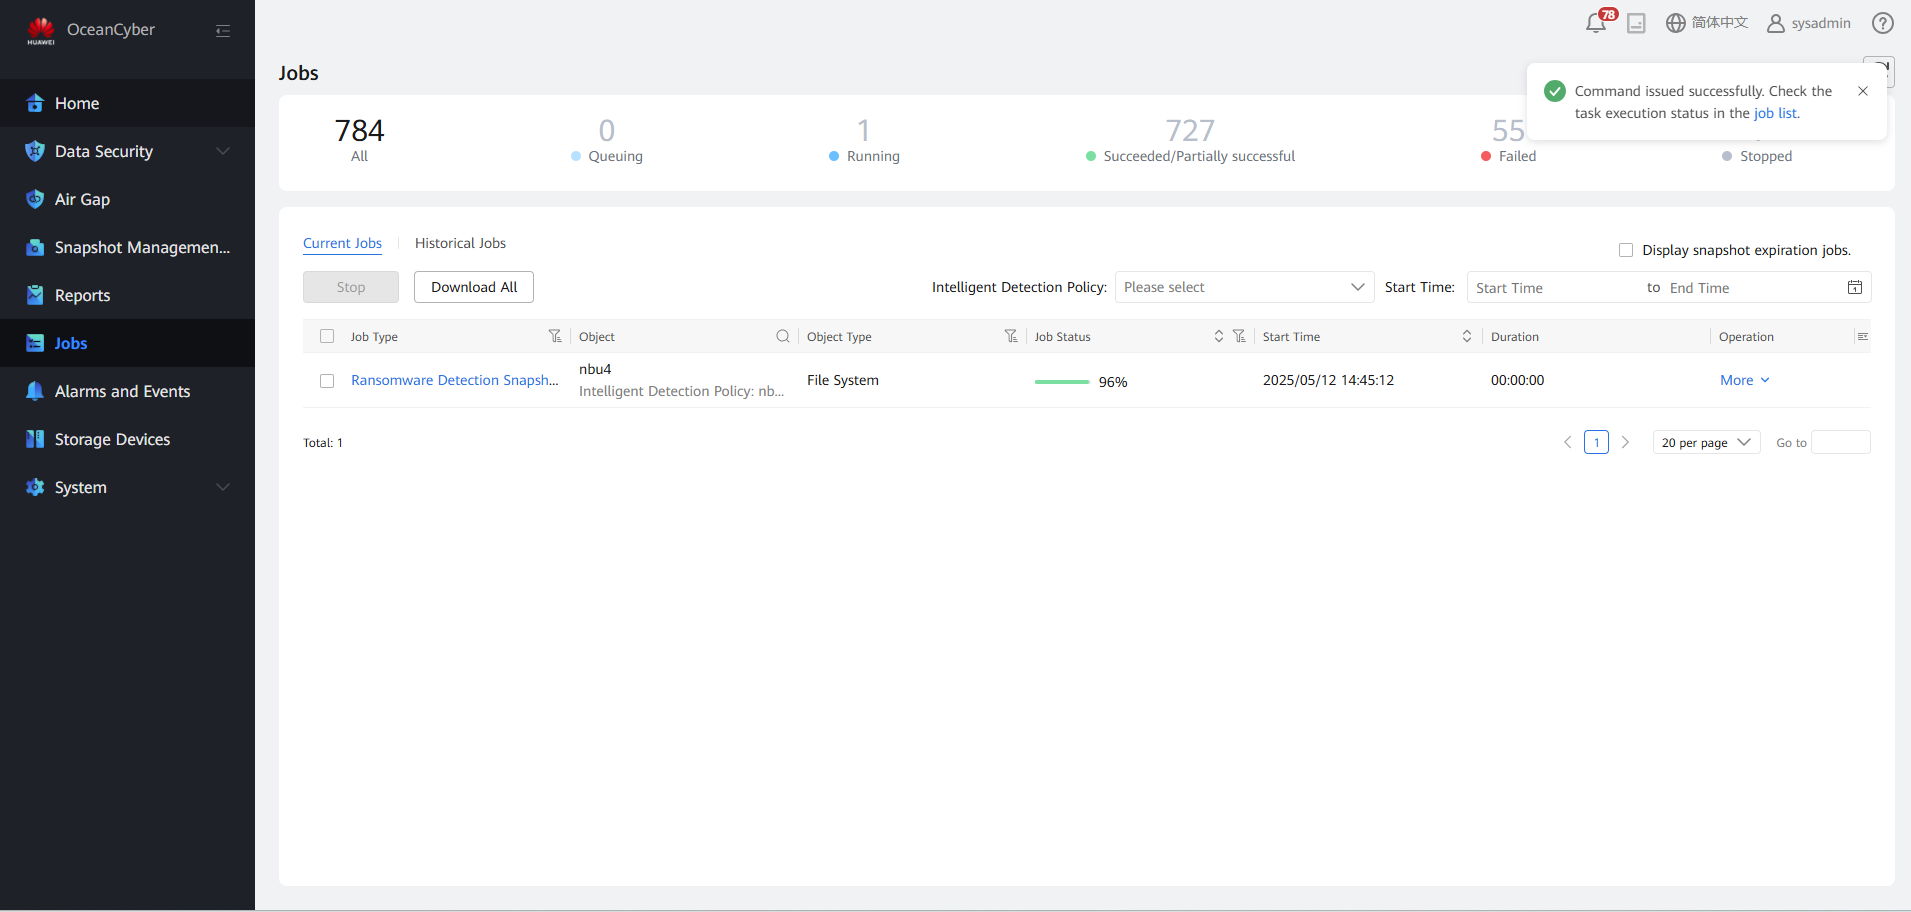Click the column settings icon in table header
The height and width of the screenshot is (912, 1911).
1862,336
